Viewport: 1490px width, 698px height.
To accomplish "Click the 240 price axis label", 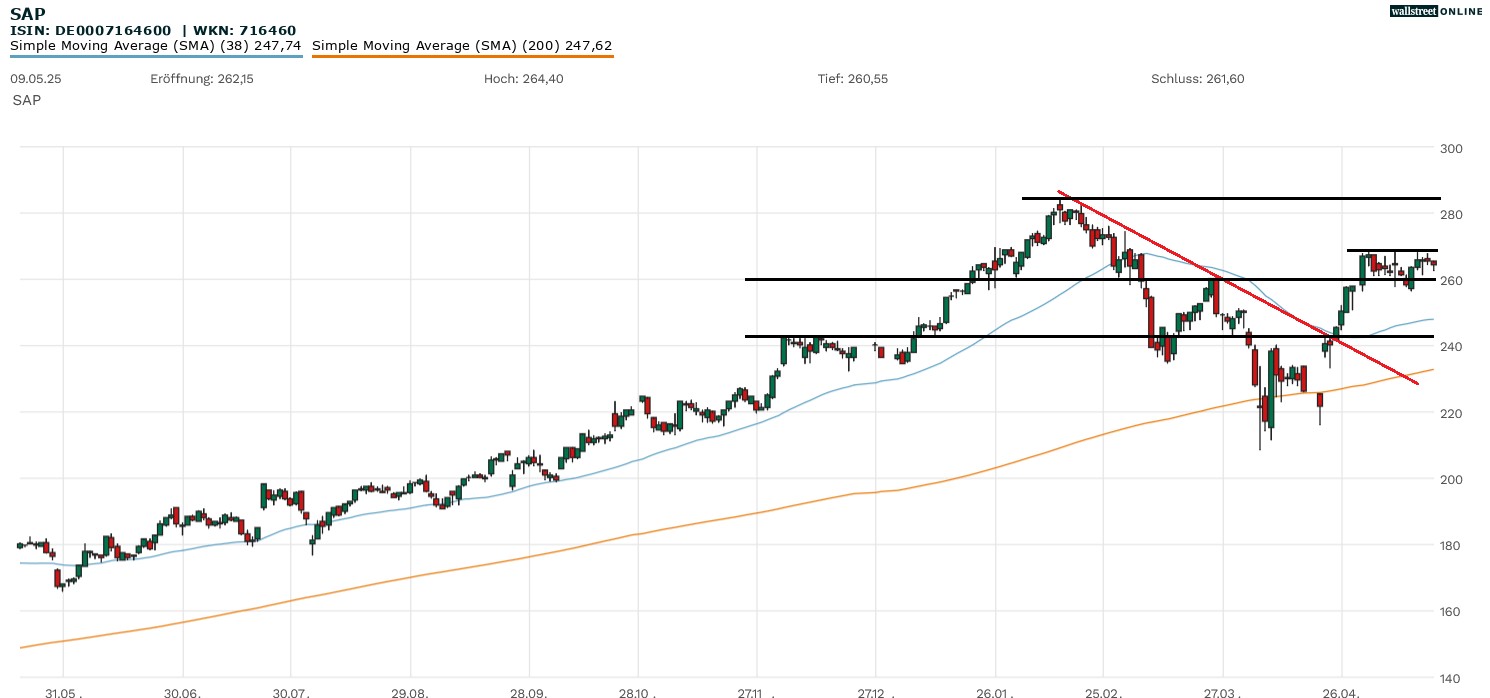I will [1451, 347].
